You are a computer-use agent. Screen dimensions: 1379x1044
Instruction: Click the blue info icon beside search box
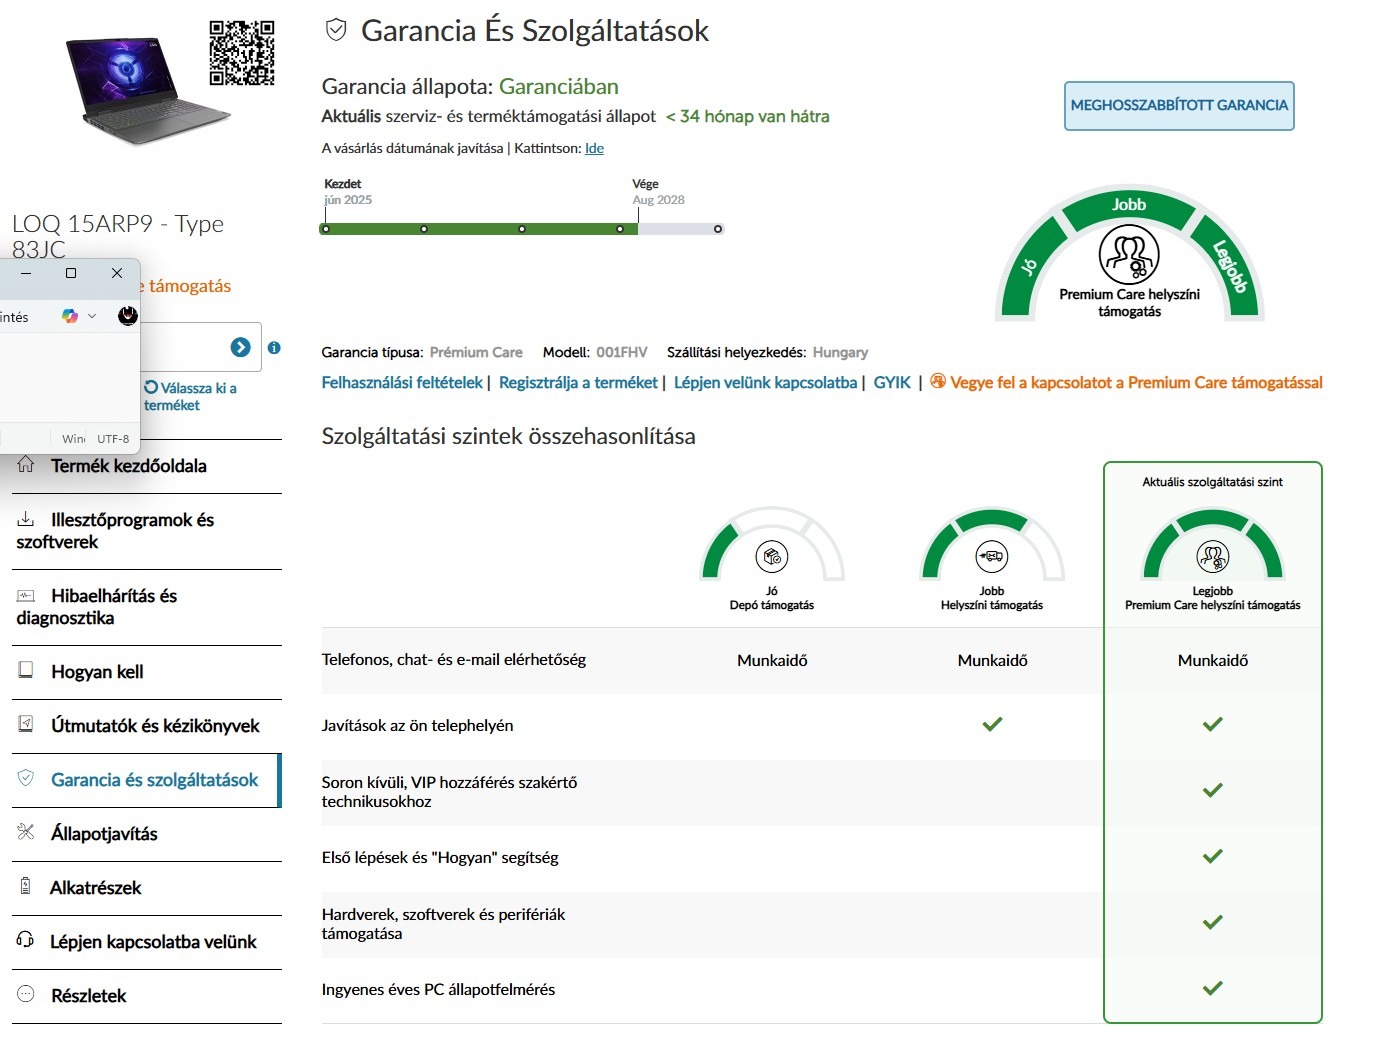pyautogui.click(x=274, y=347)
